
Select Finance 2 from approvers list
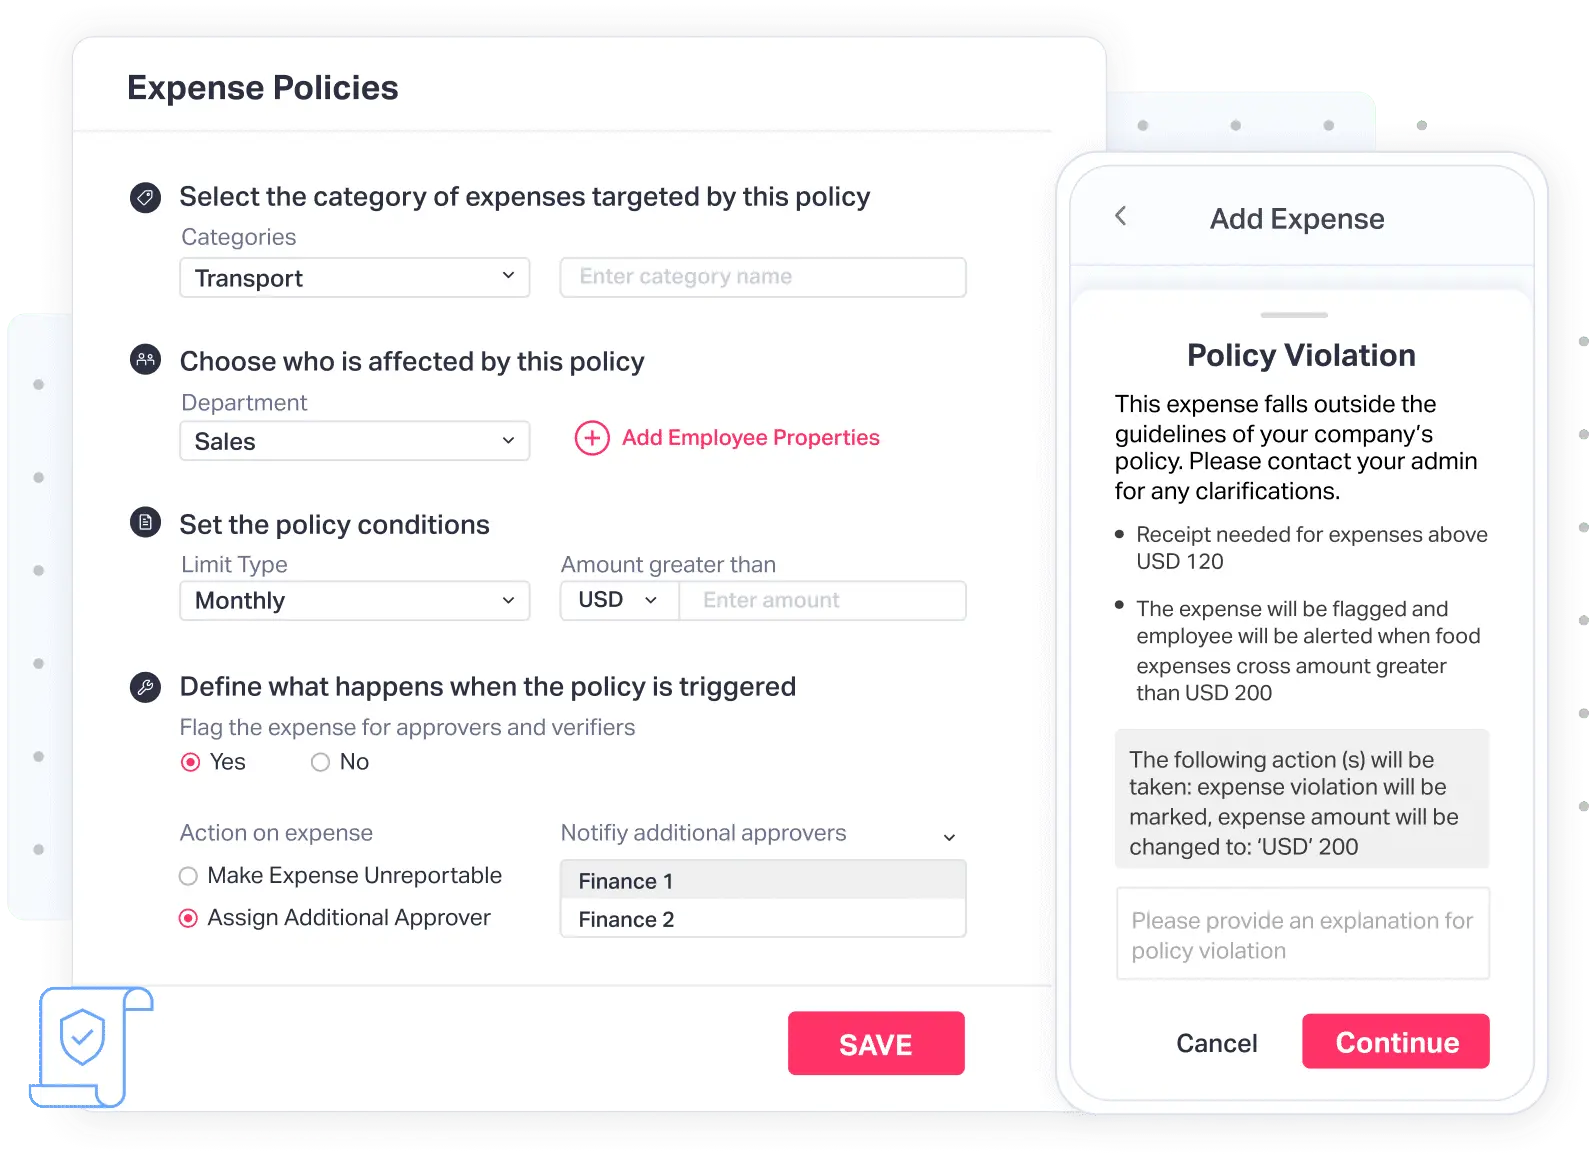pyautogui.click(x=762, y=919)
